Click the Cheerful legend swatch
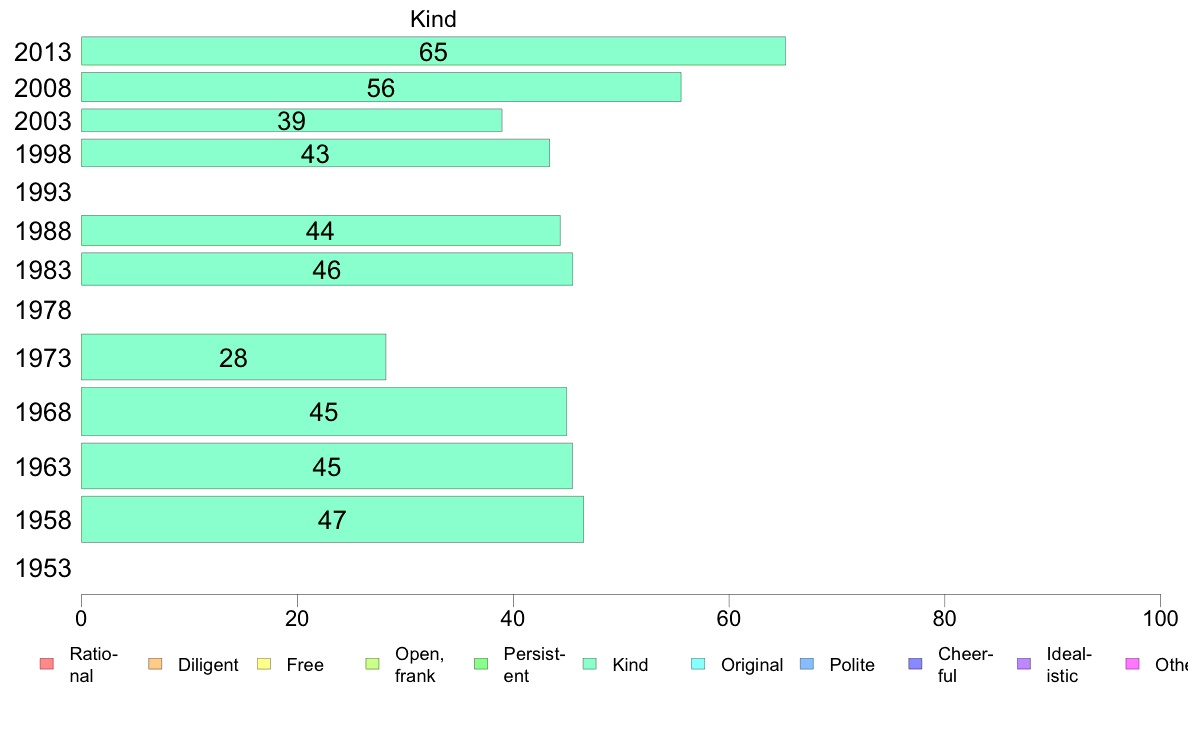Viewport: 1188px width, 736px height. pos(915,664)
